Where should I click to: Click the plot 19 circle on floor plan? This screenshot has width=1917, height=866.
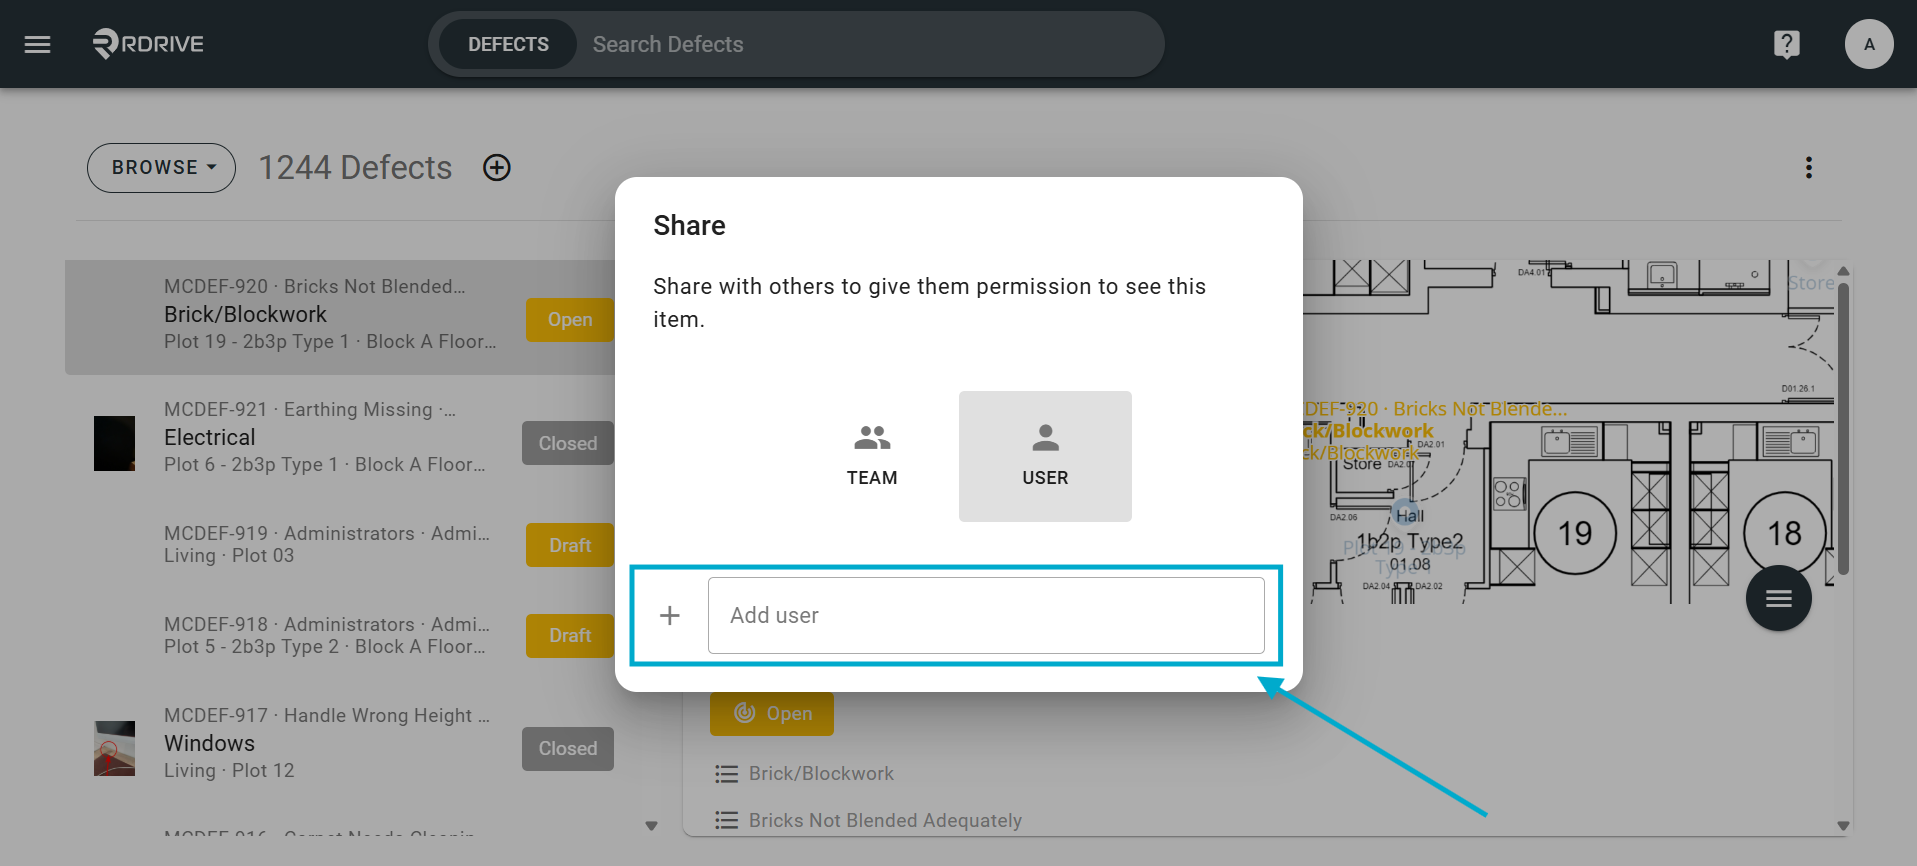coord(1575,533)
